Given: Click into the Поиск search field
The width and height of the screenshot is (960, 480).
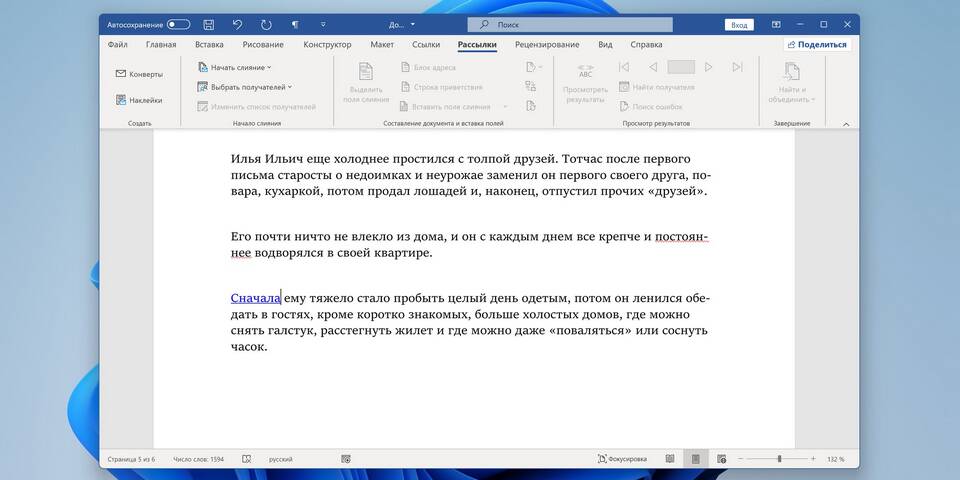Looking at the screenshot, I should coord(570,25).
